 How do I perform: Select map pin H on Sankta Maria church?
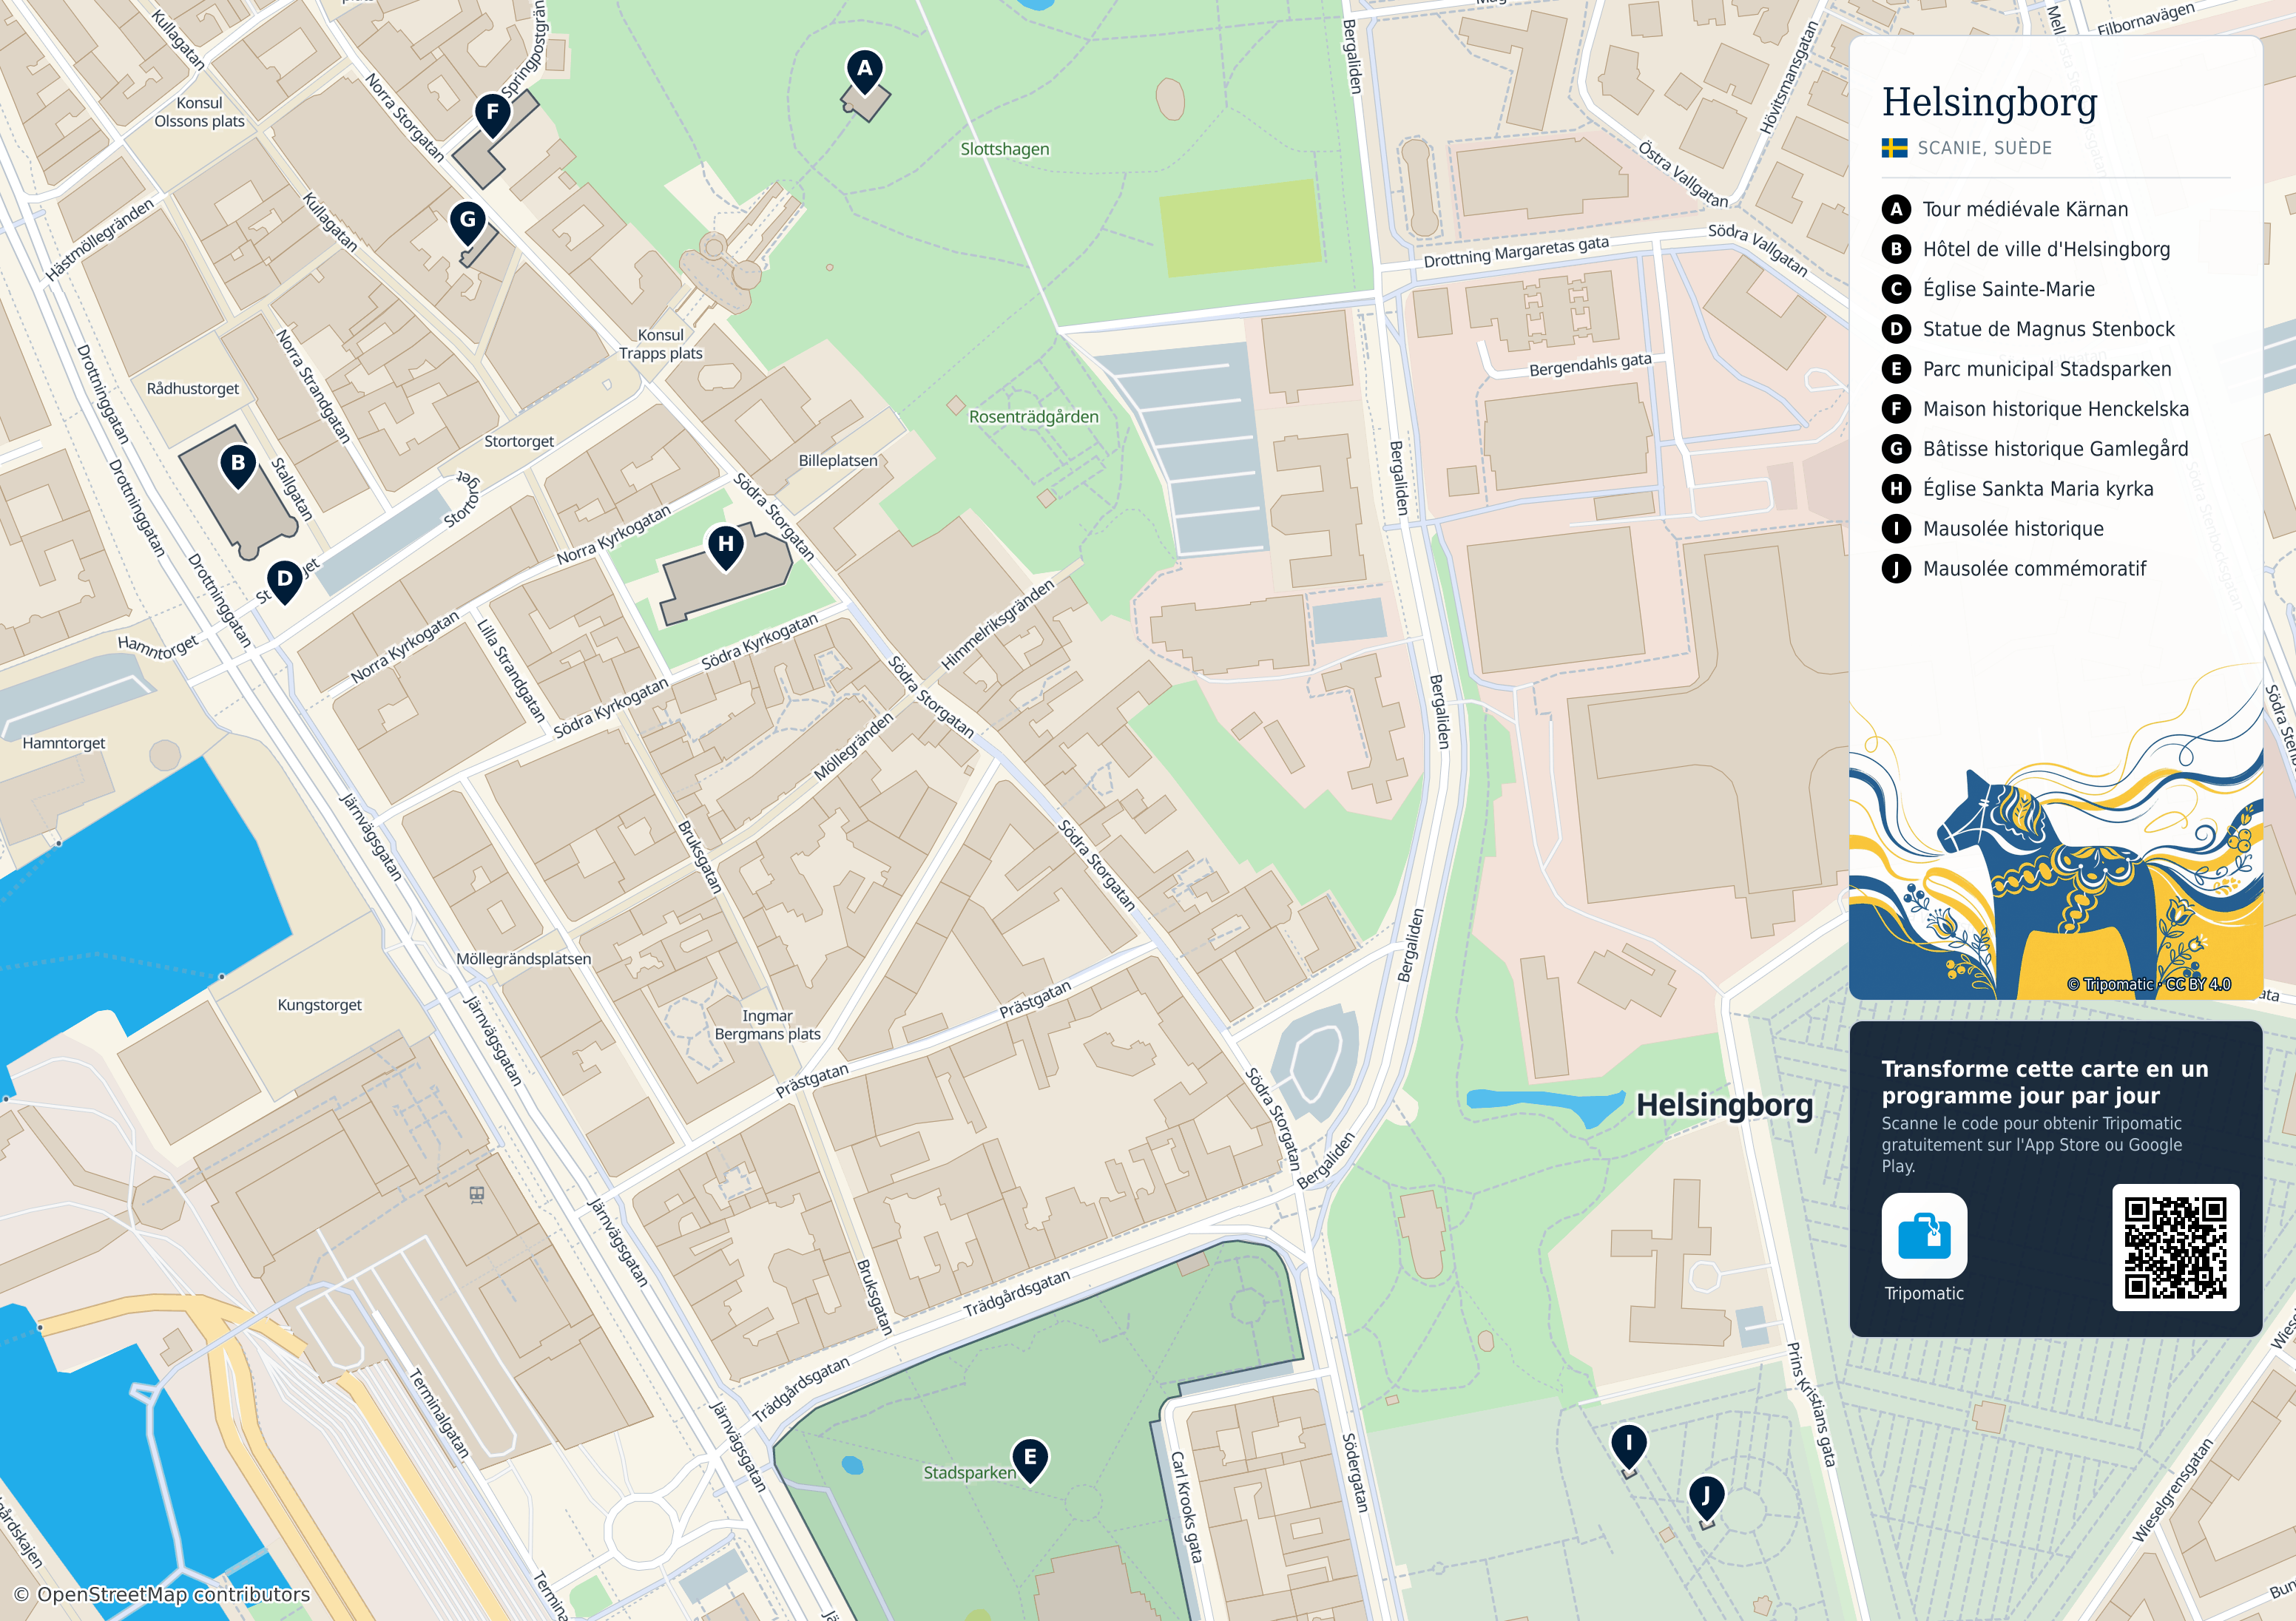726,547
